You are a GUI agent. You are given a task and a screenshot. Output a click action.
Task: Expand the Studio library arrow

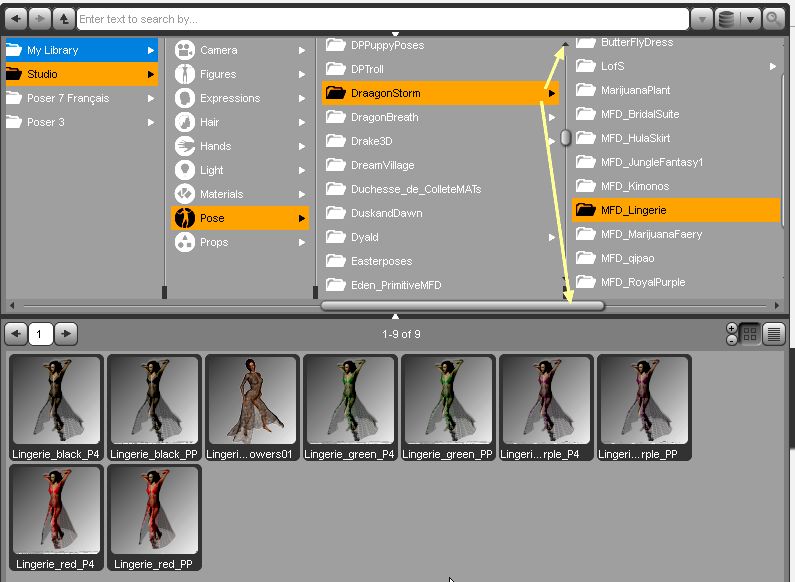(151, 74)
